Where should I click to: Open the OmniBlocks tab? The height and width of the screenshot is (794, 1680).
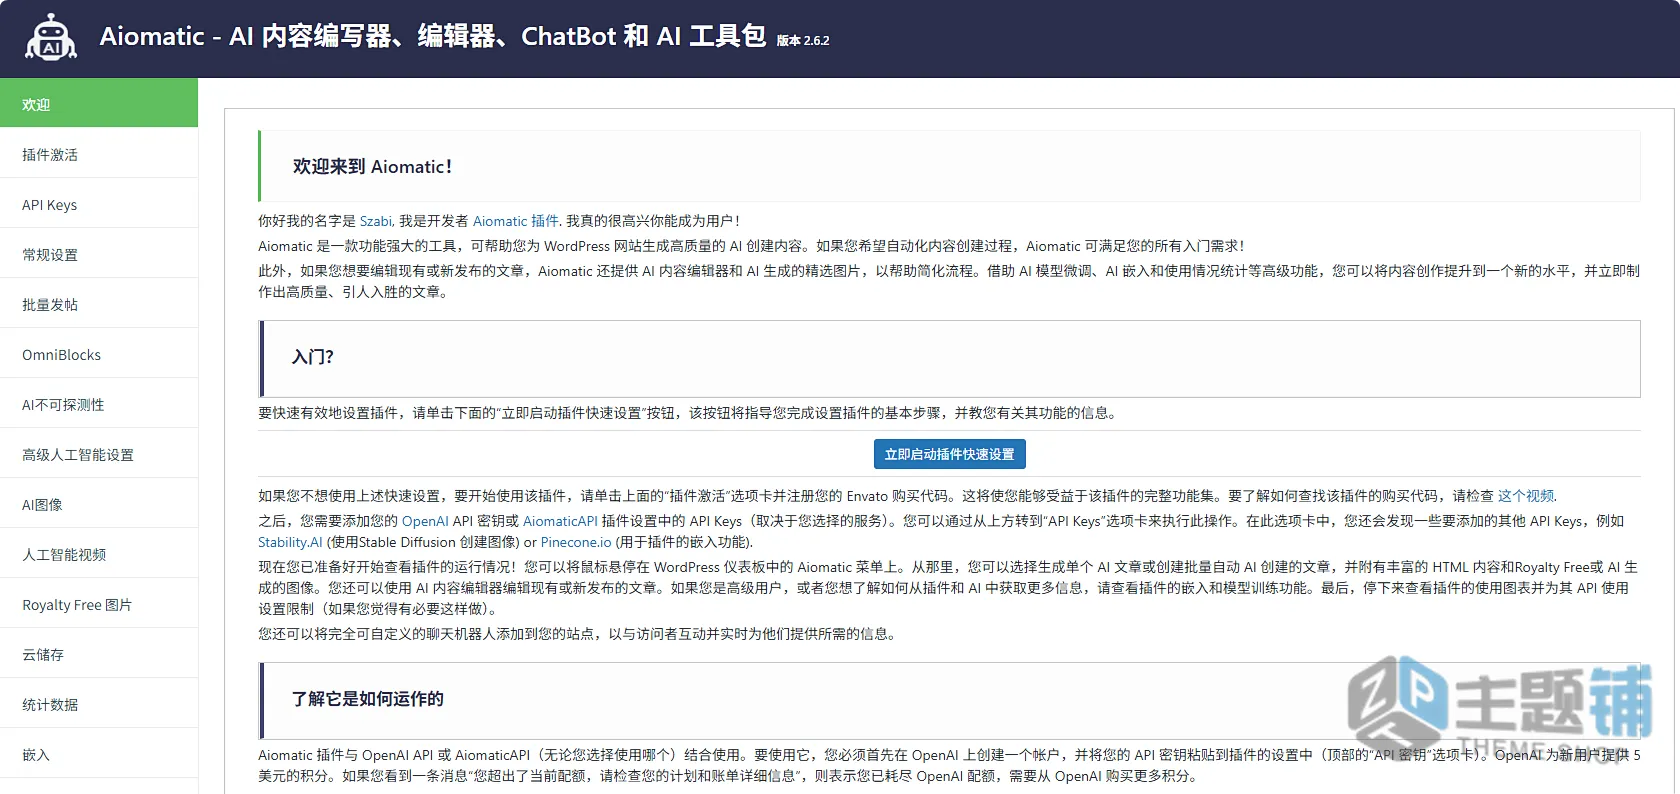pyautogui.click(x=99, y=354)
